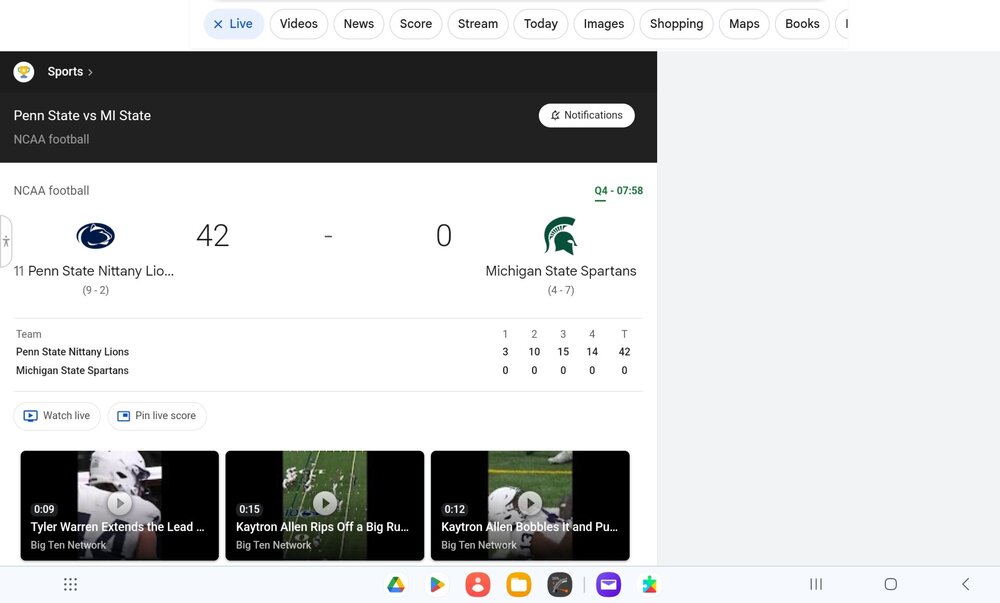The width and height of the screenshot is (1000, 603).
Task: Click the Watch live button
Action: click(57, 416)
